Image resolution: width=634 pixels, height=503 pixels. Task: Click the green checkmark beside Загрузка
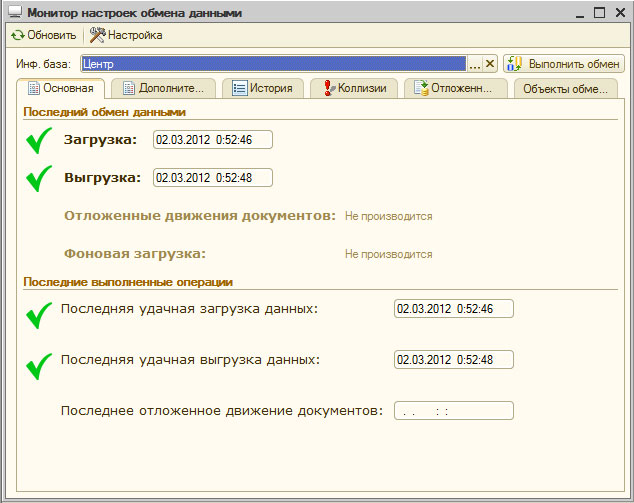pyautogui.click(x=39, y=141)
